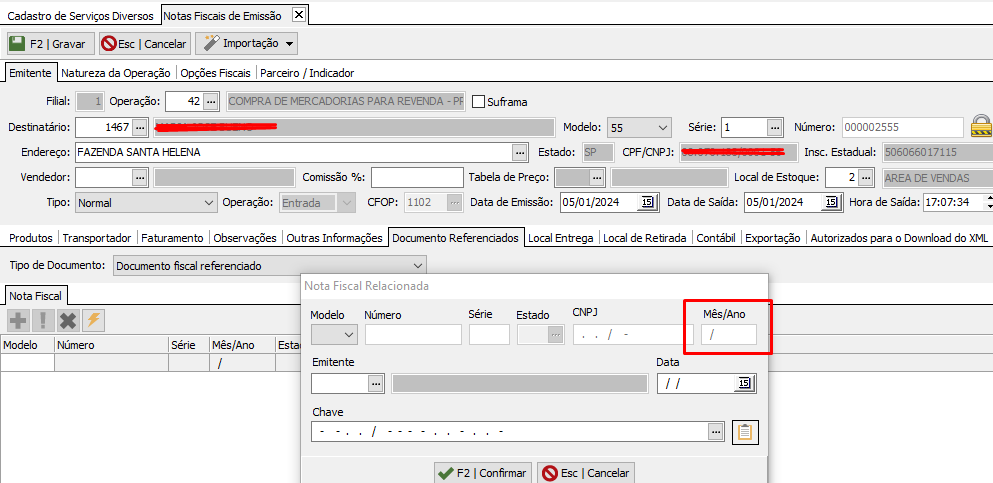The image size is (993, 483).
Task: Expand the Tipo dropdown set to Normal
Action: [208, 202]
